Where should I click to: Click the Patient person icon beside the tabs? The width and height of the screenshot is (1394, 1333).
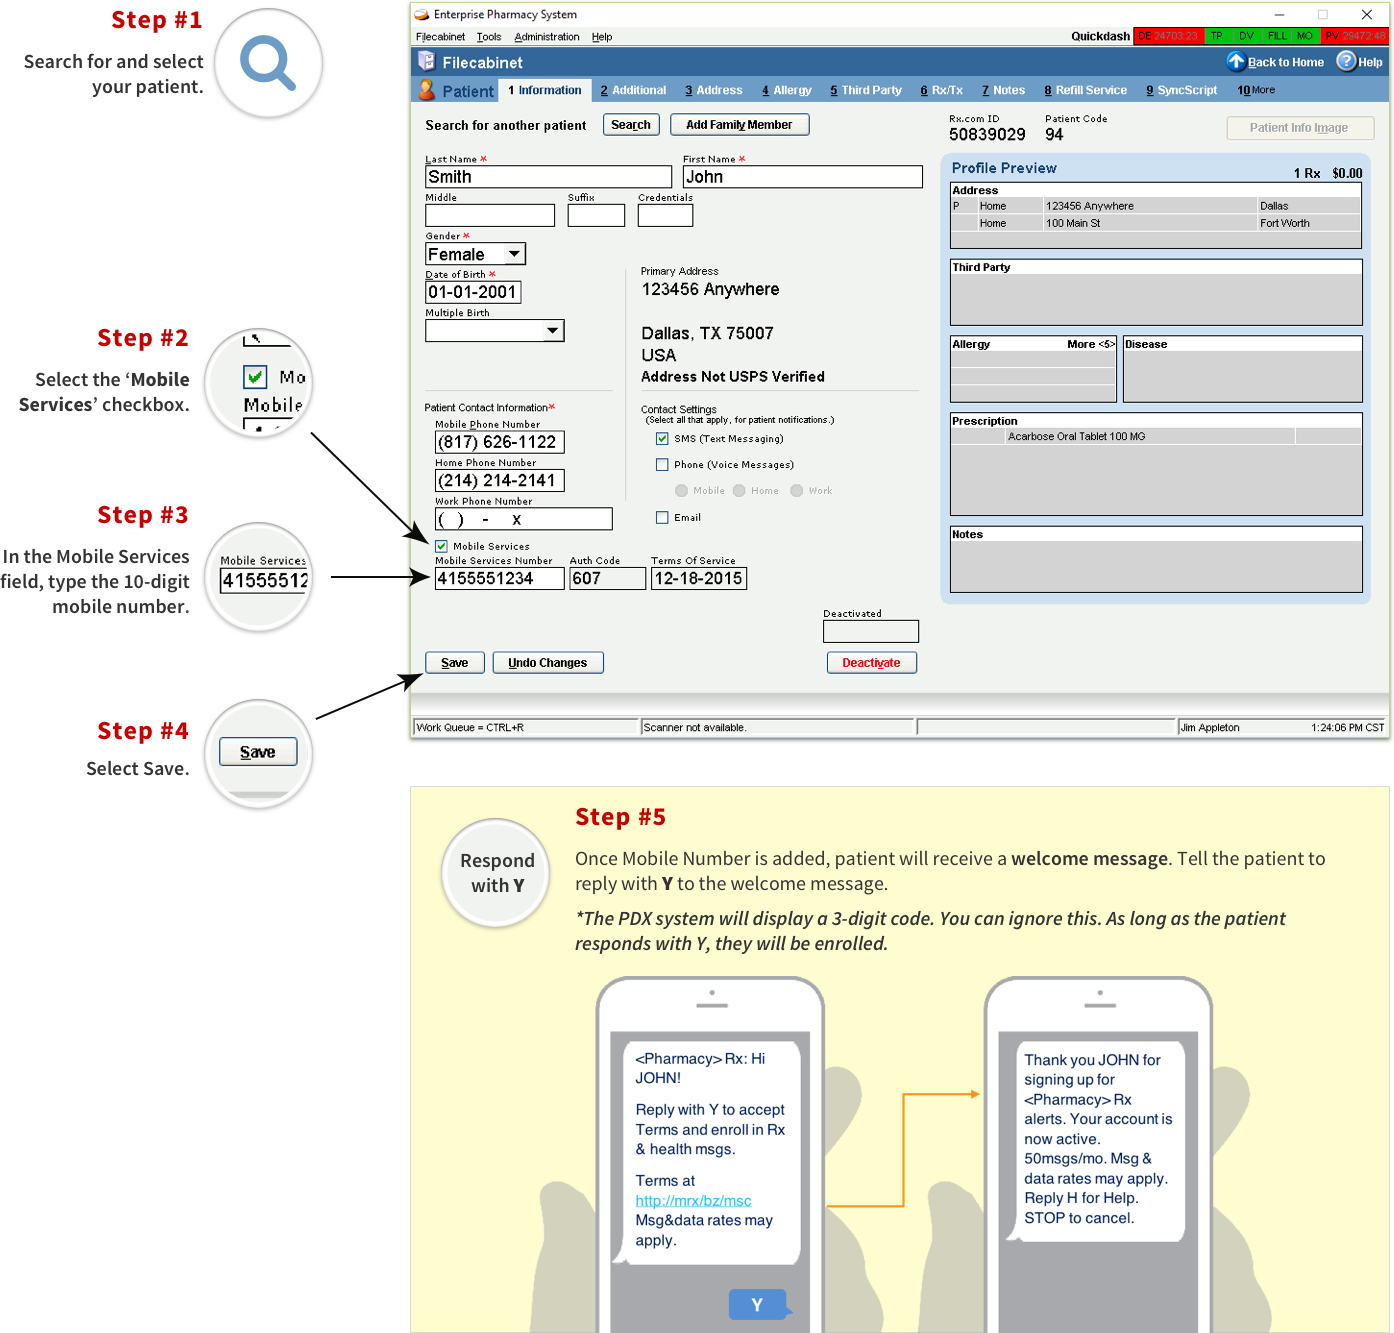coord(426,90)
